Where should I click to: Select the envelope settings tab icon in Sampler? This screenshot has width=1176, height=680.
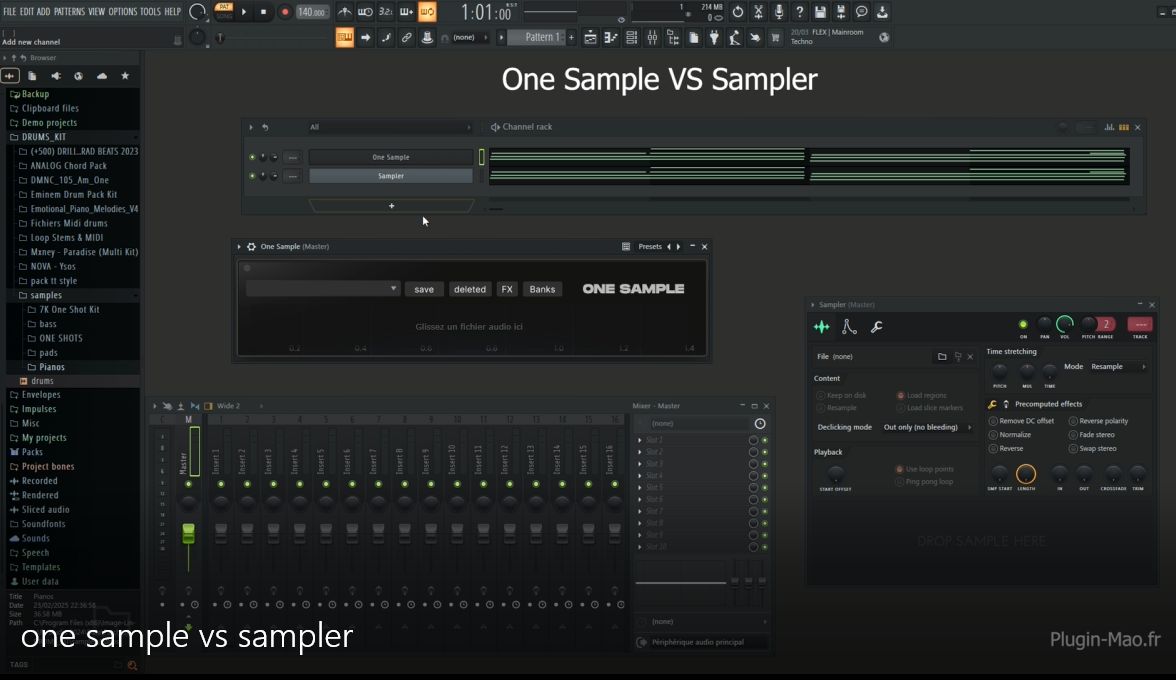click(x=849, y=327)
